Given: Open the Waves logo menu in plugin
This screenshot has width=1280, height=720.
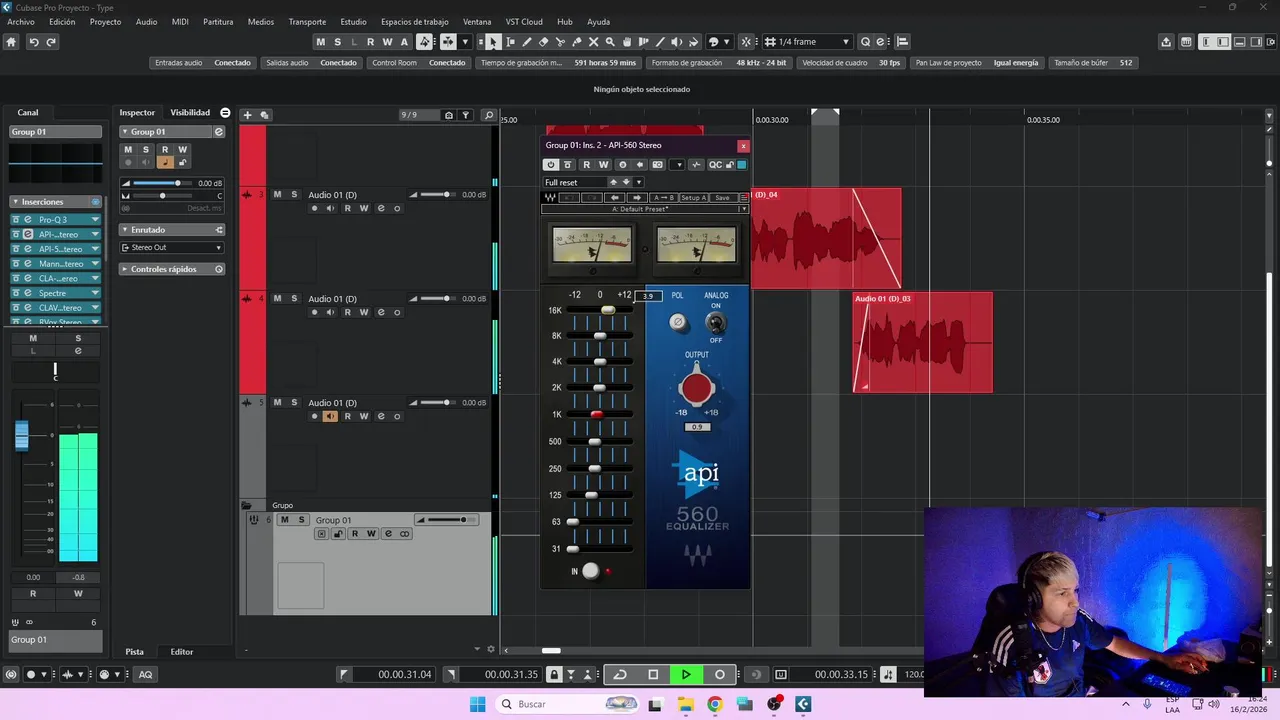Looking at the screenshot, I should tap(550, 197).
